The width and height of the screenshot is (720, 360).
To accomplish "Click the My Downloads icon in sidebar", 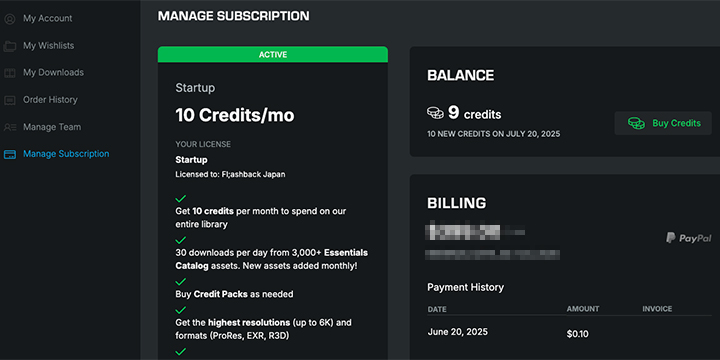I will 10,73.
